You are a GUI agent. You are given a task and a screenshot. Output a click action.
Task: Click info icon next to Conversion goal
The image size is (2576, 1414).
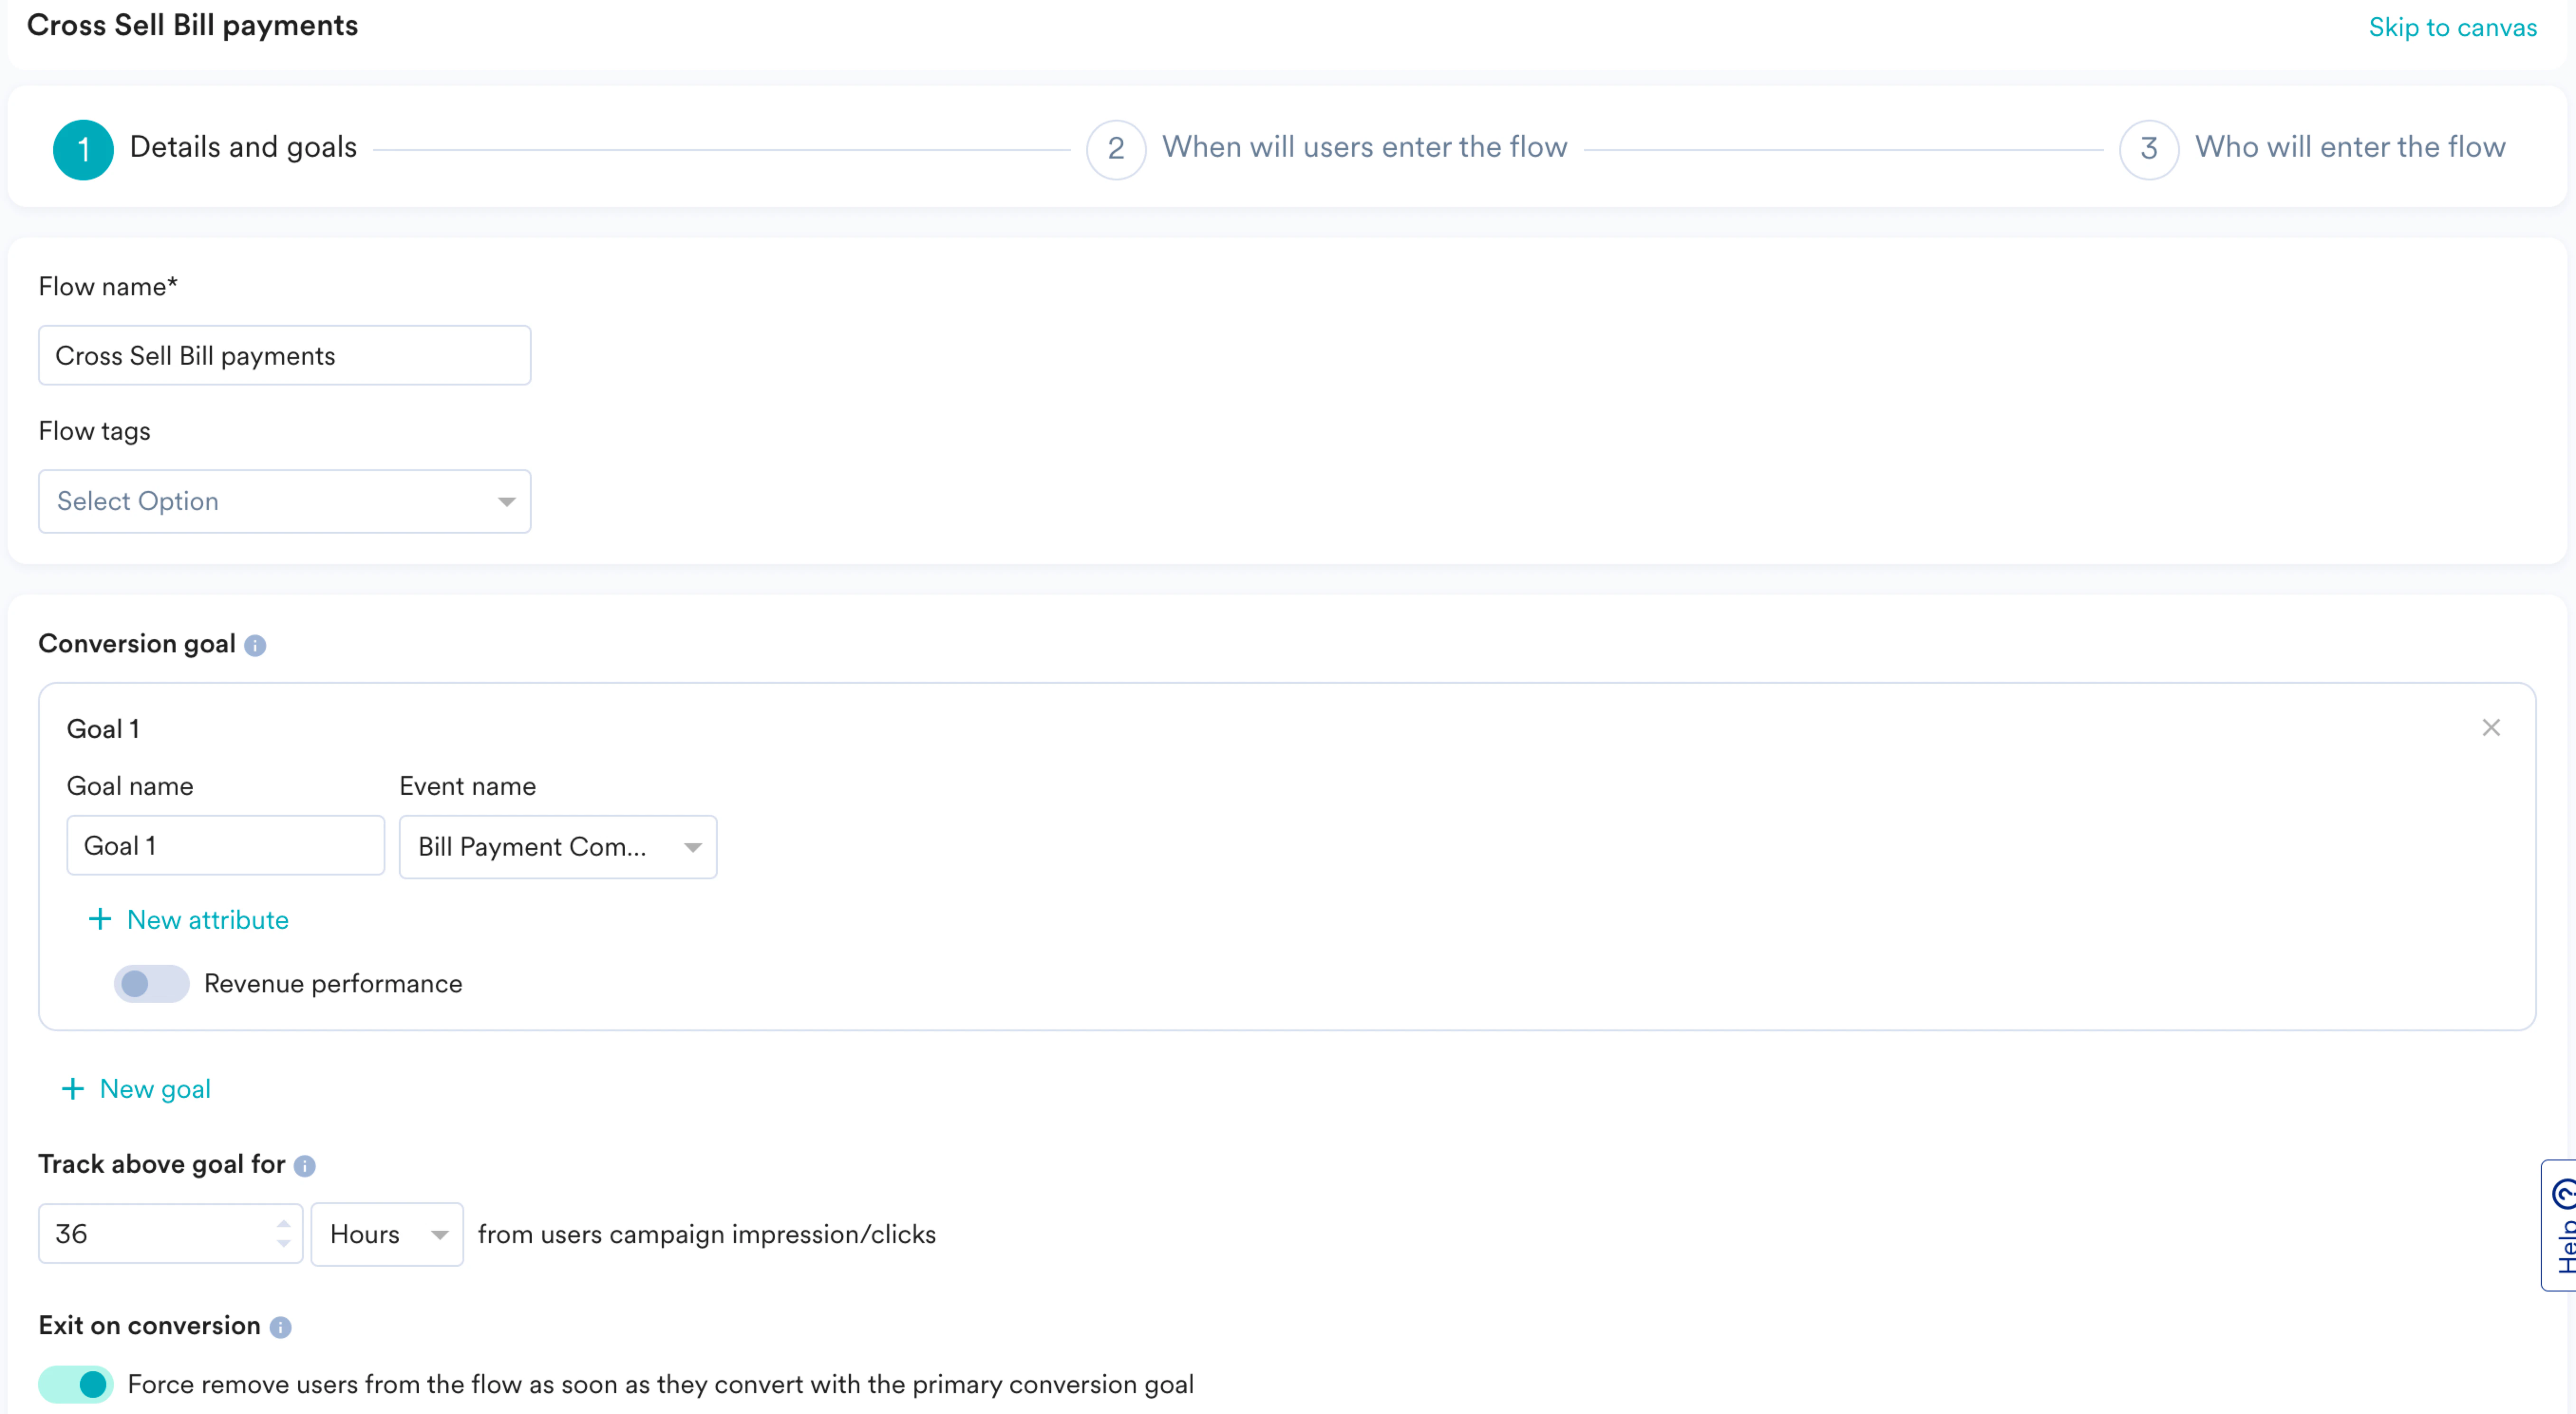tap(255, 646)
